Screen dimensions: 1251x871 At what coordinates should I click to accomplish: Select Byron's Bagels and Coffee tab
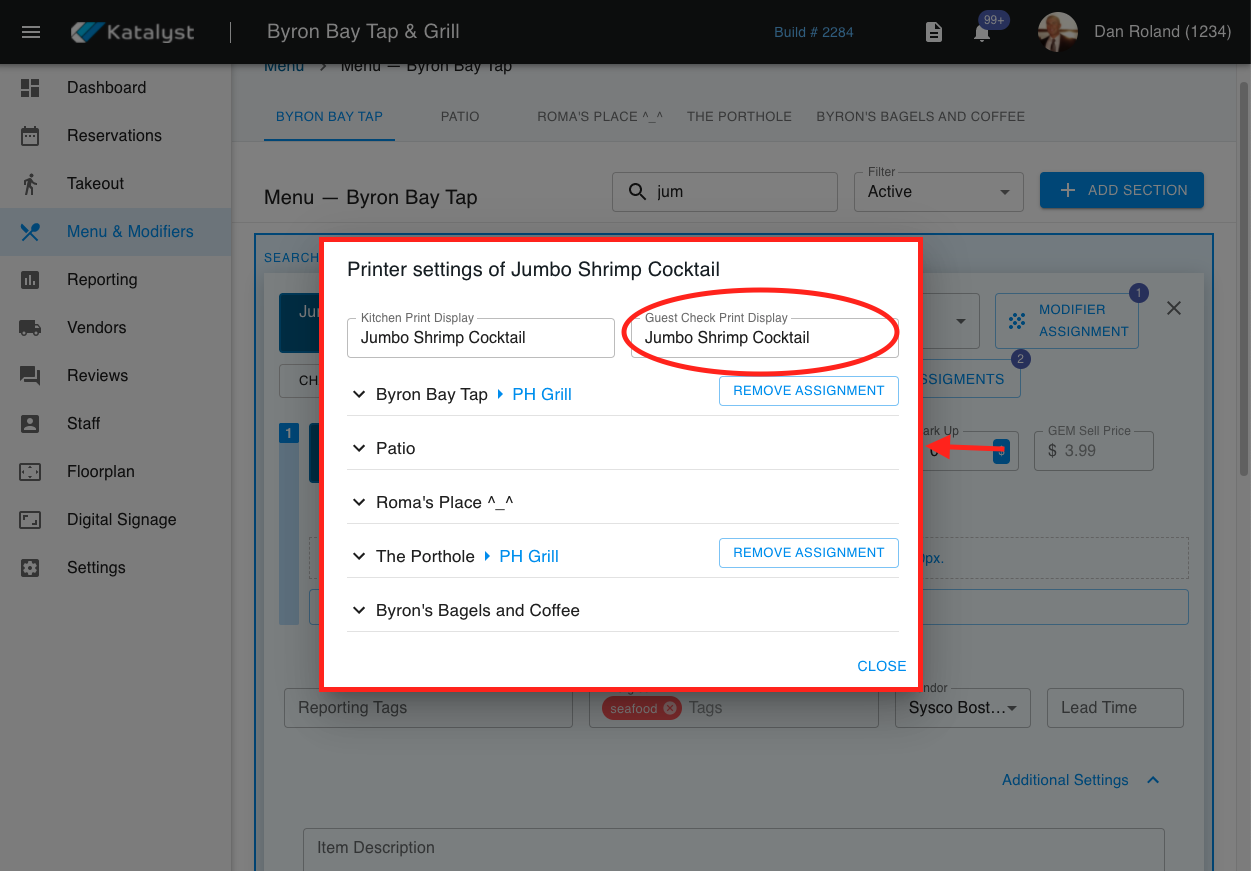click(920, 117)
